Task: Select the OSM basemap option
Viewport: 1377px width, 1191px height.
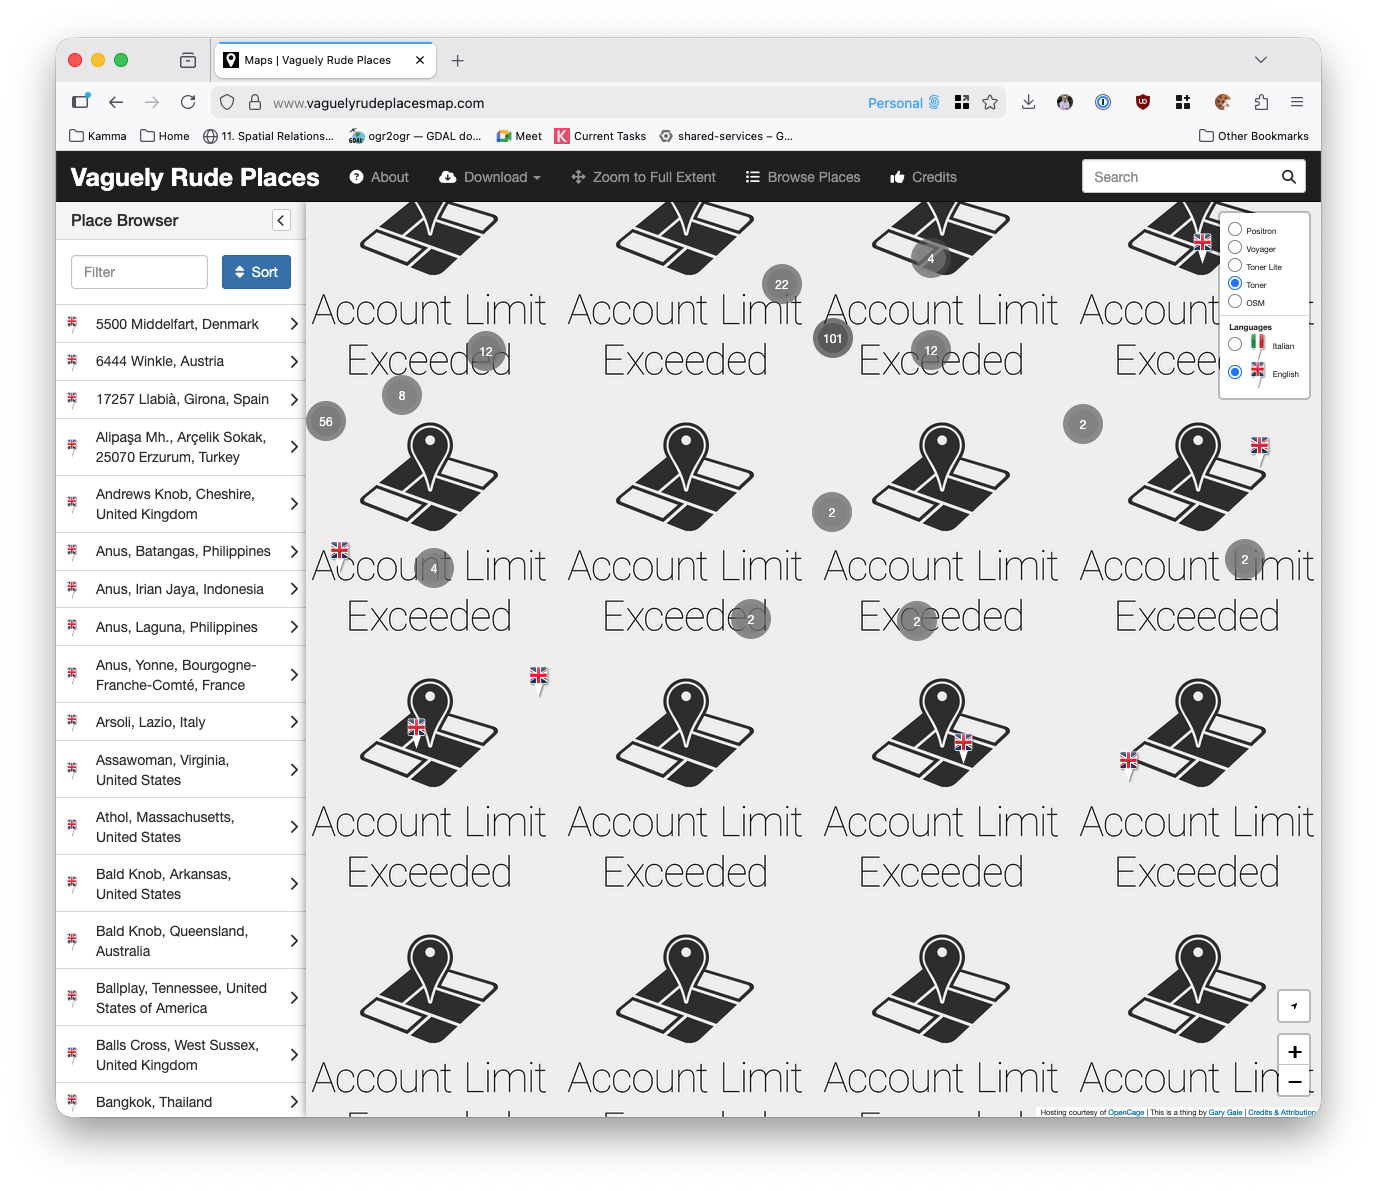Action: (x=1235, y=302)
